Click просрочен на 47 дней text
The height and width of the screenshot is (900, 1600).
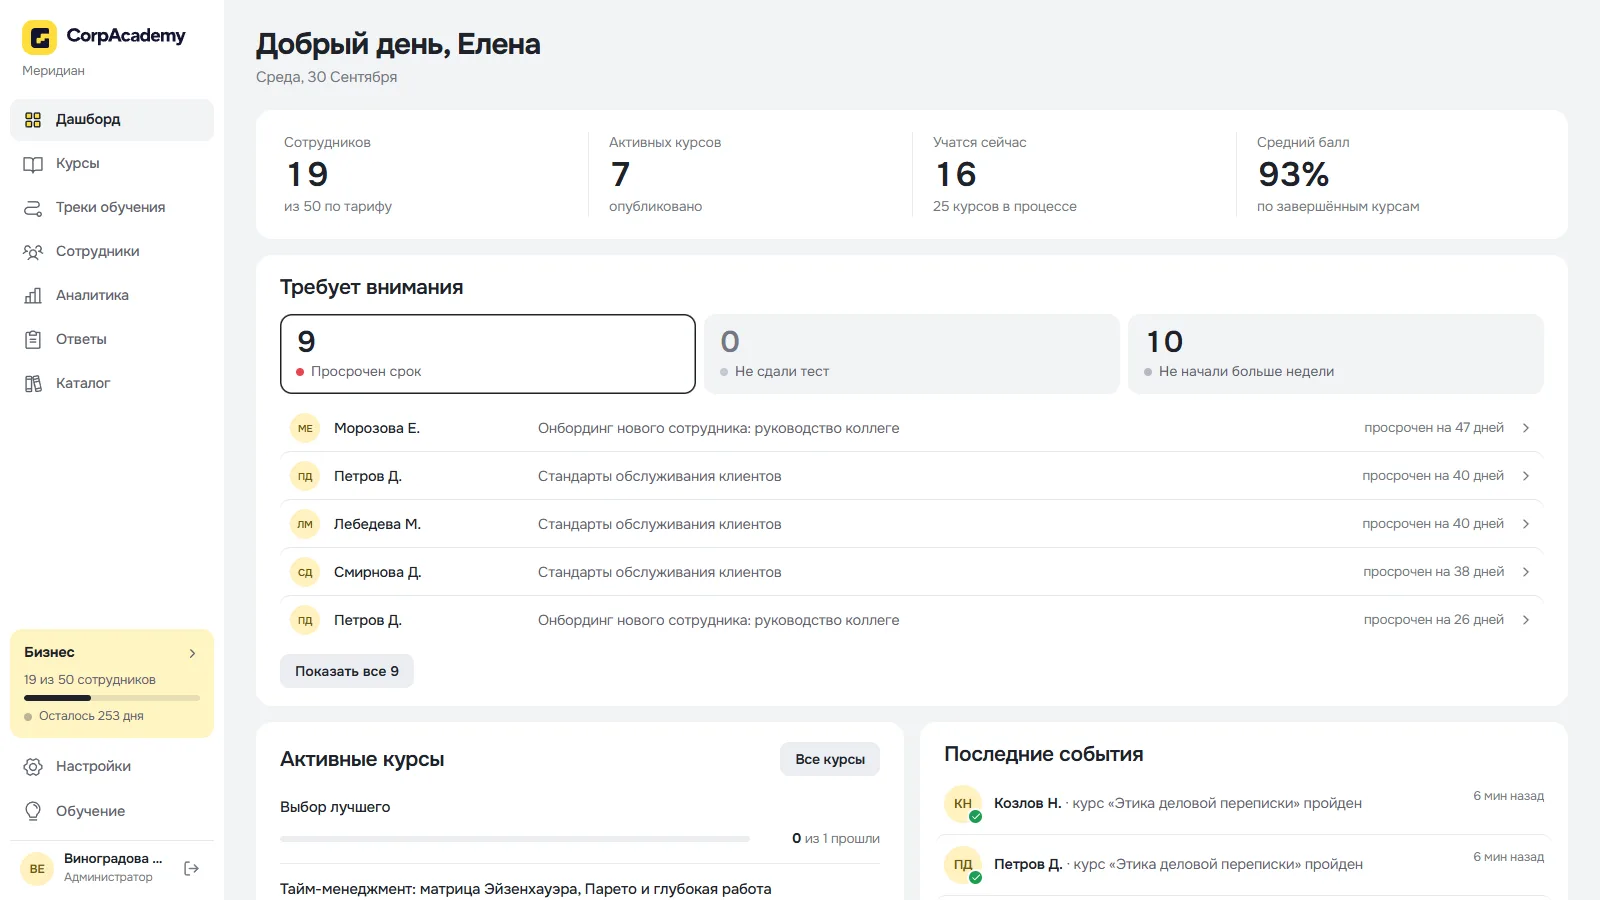[1434, 428]
